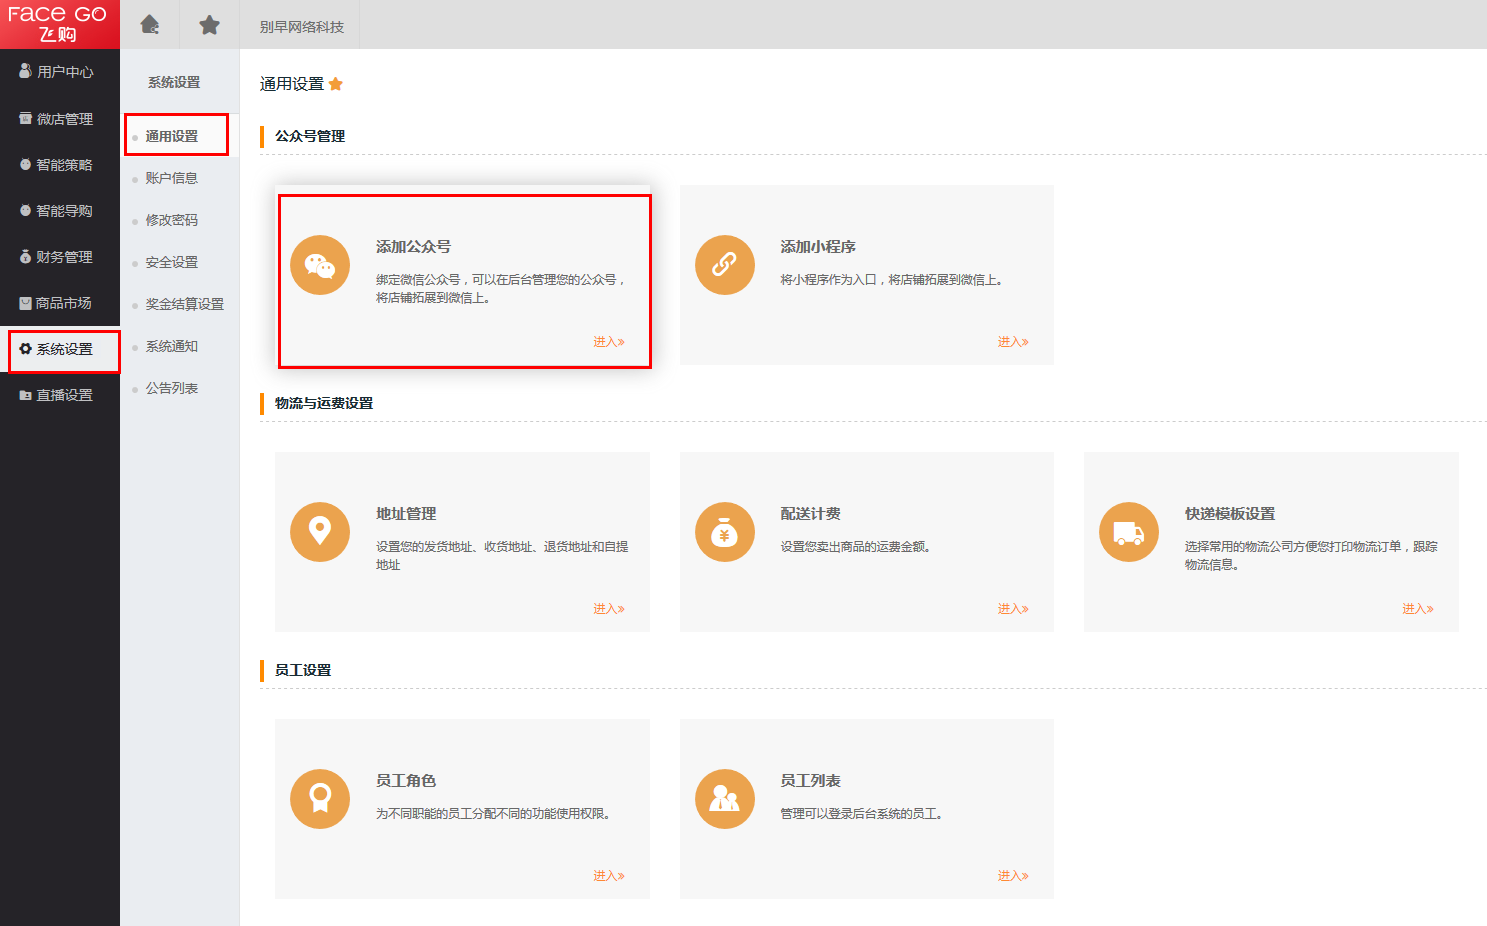The height and width of the screenshot is (926, 1487).
Task: Click the link icon for 添加小程序
Action: point(724,265)
